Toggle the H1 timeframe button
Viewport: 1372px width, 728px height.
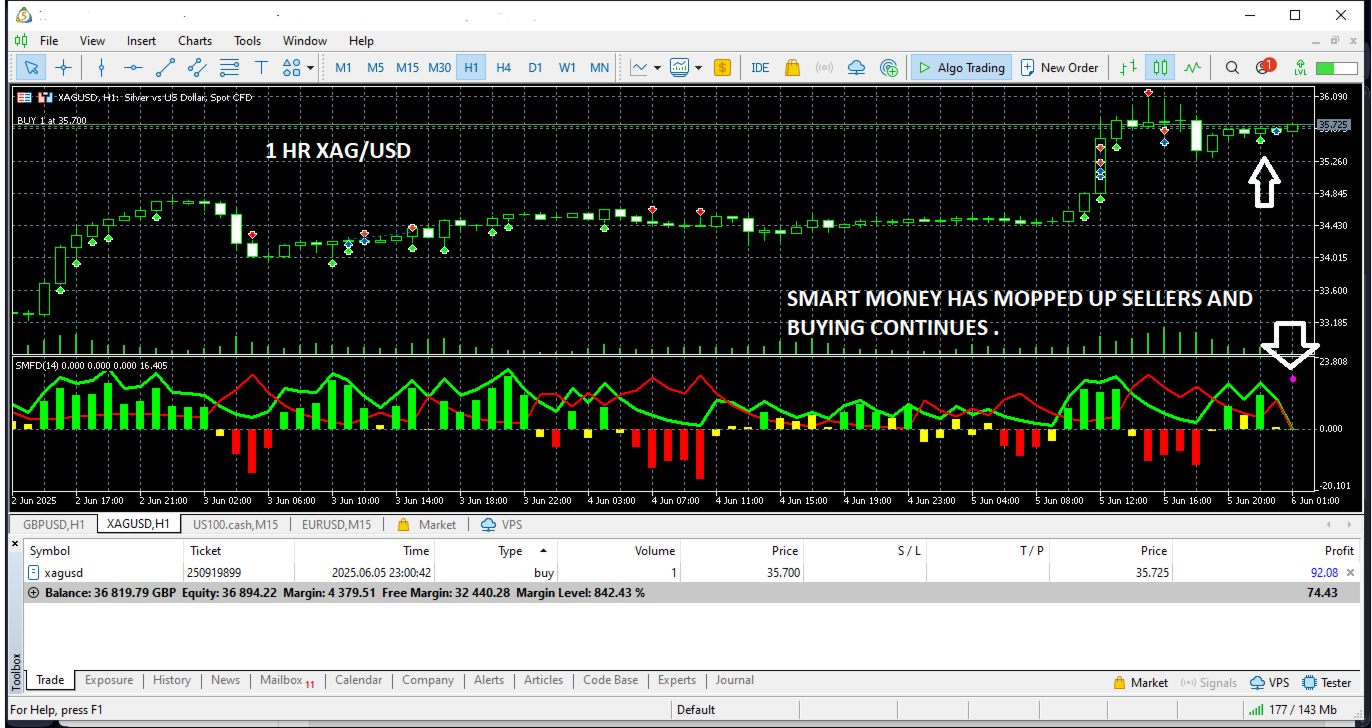471,68
